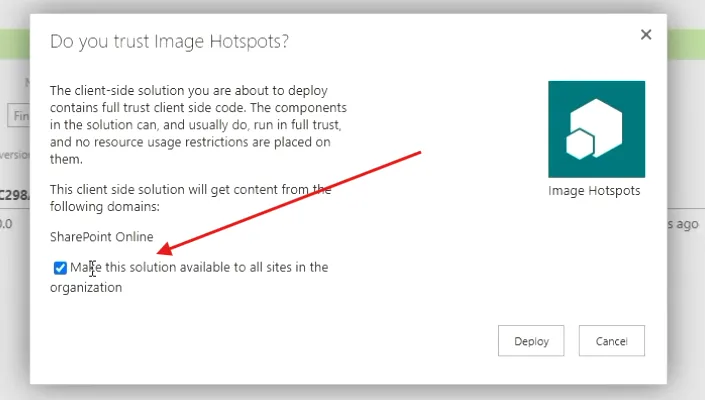This screenshot has width=705, height=400.
Task: Click the Find field in background page
Action: (18, 116)
